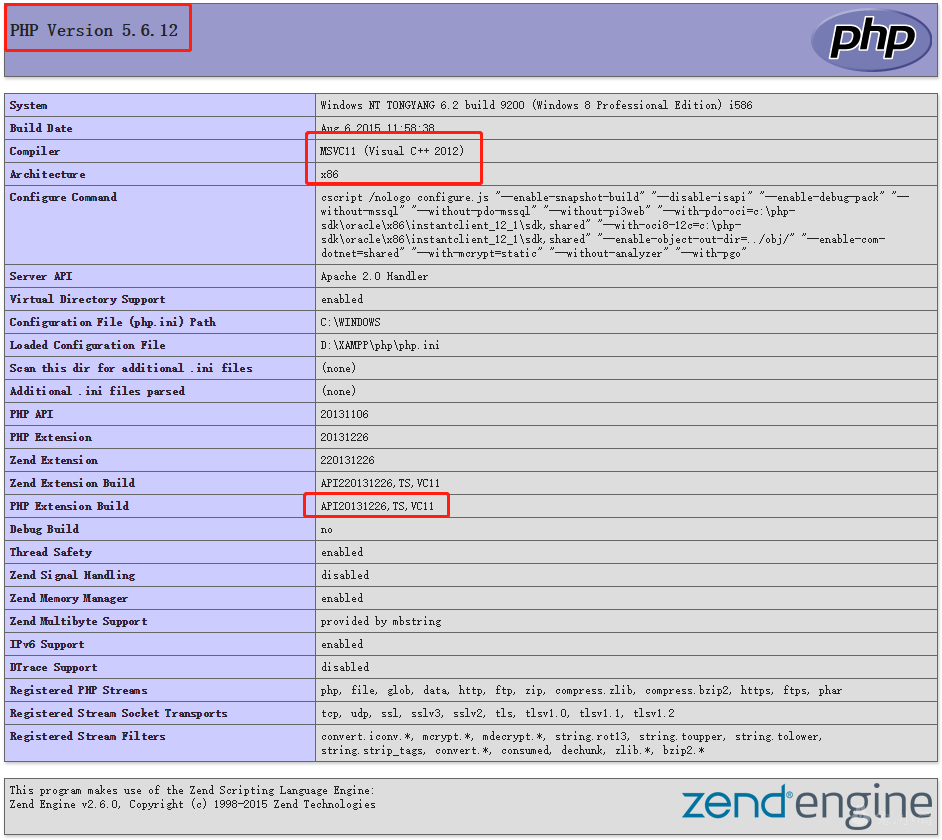Image resolution: width=942 pixels, height=840 pixels.
Task: Click the D:\XAMPP\php\php.ini path value
Action: pos(380,345)
